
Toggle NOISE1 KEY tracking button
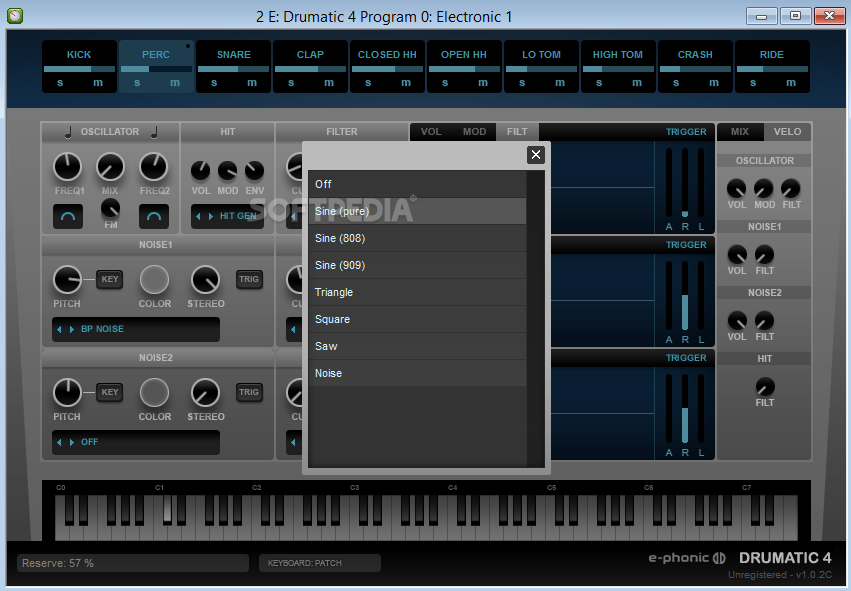tap(110, 279)
